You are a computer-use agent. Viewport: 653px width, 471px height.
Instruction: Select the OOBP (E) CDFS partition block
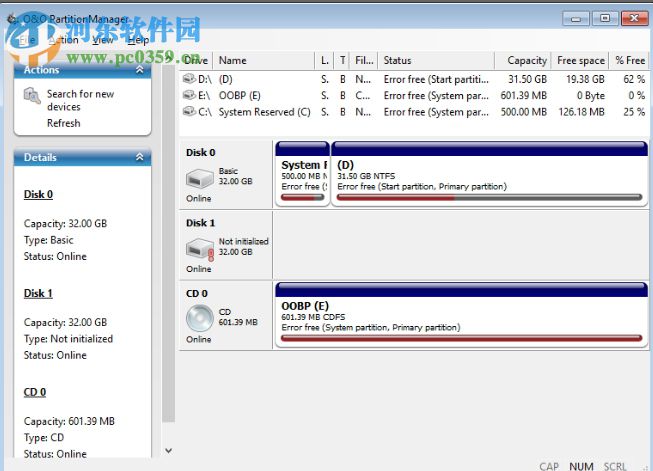(461, 314)
